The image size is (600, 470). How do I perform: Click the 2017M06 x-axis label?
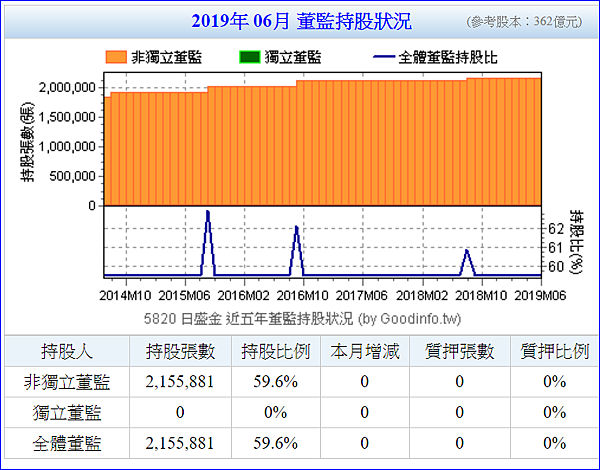tap(362, 295)
